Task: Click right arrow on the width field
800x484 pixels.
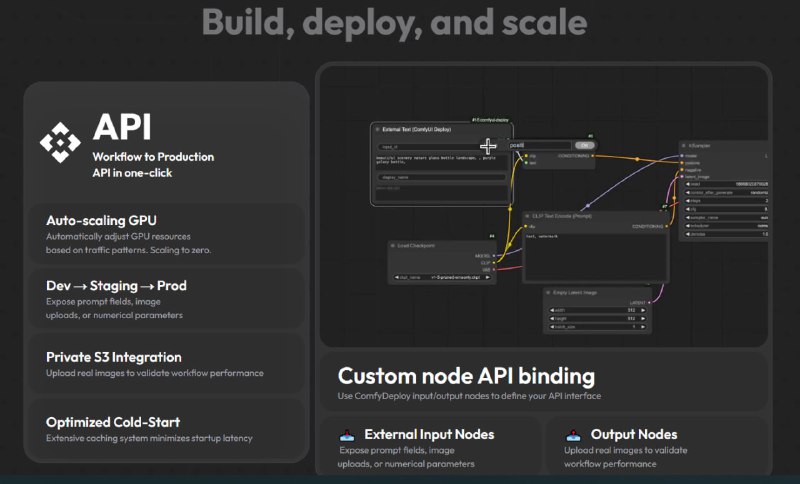Action: [641, 310]
